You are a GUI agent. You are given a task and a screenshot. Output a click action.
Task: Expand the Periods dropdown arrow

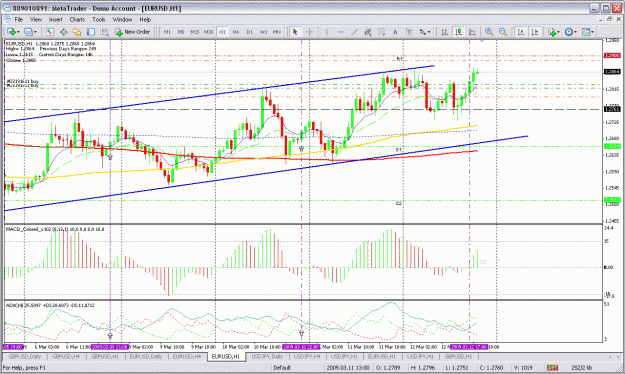[575, 32]
